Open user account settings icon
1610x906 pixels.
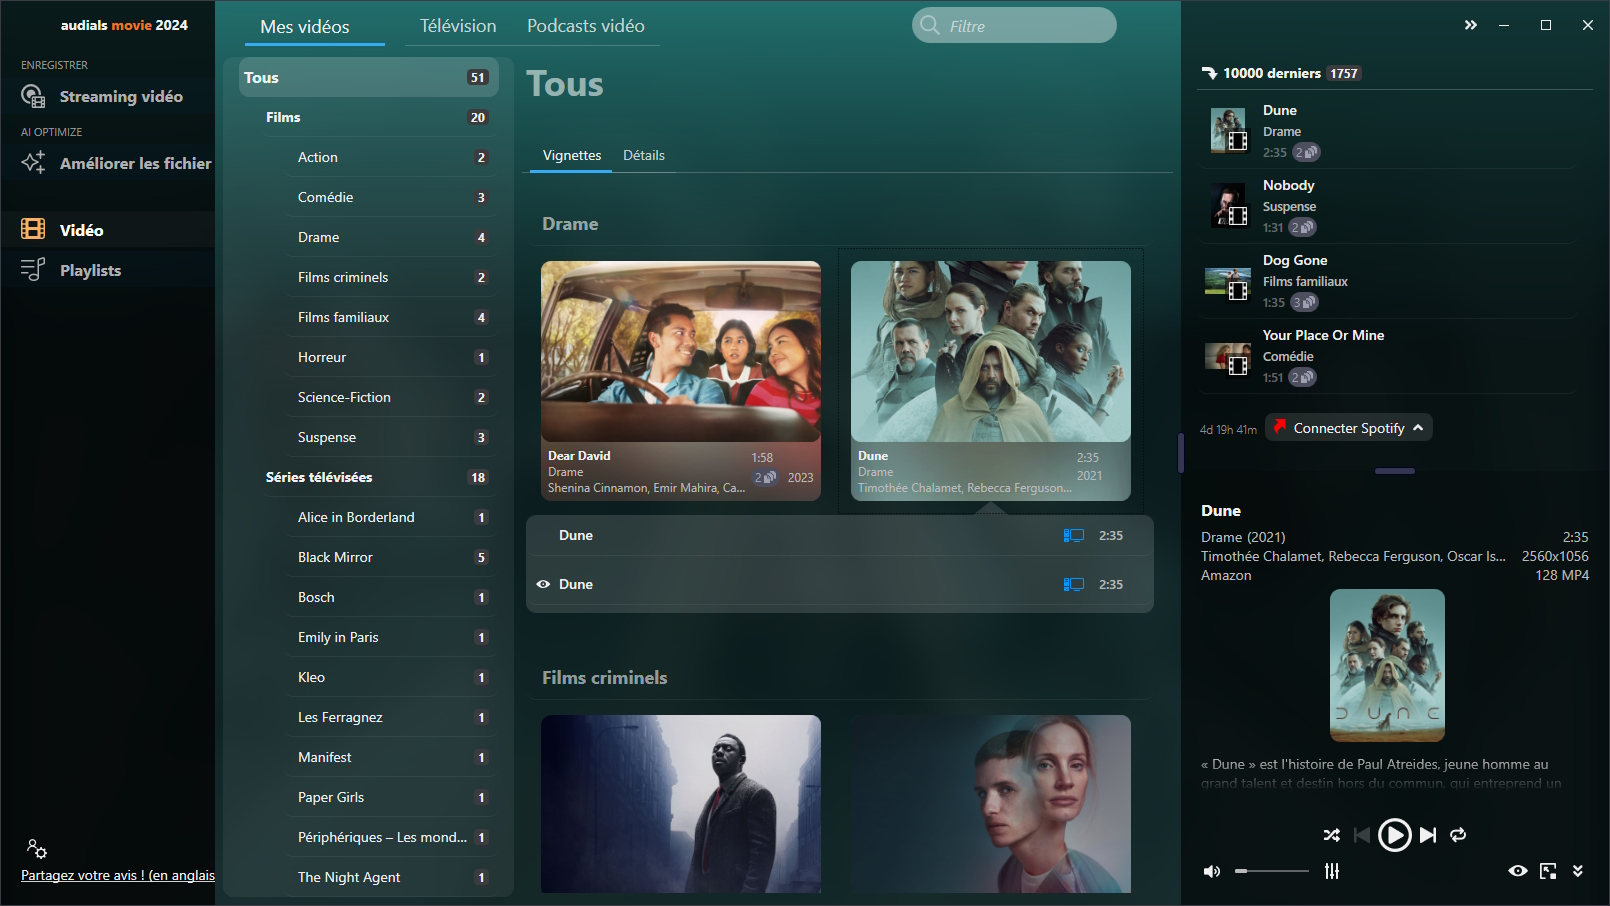point(37,849)
